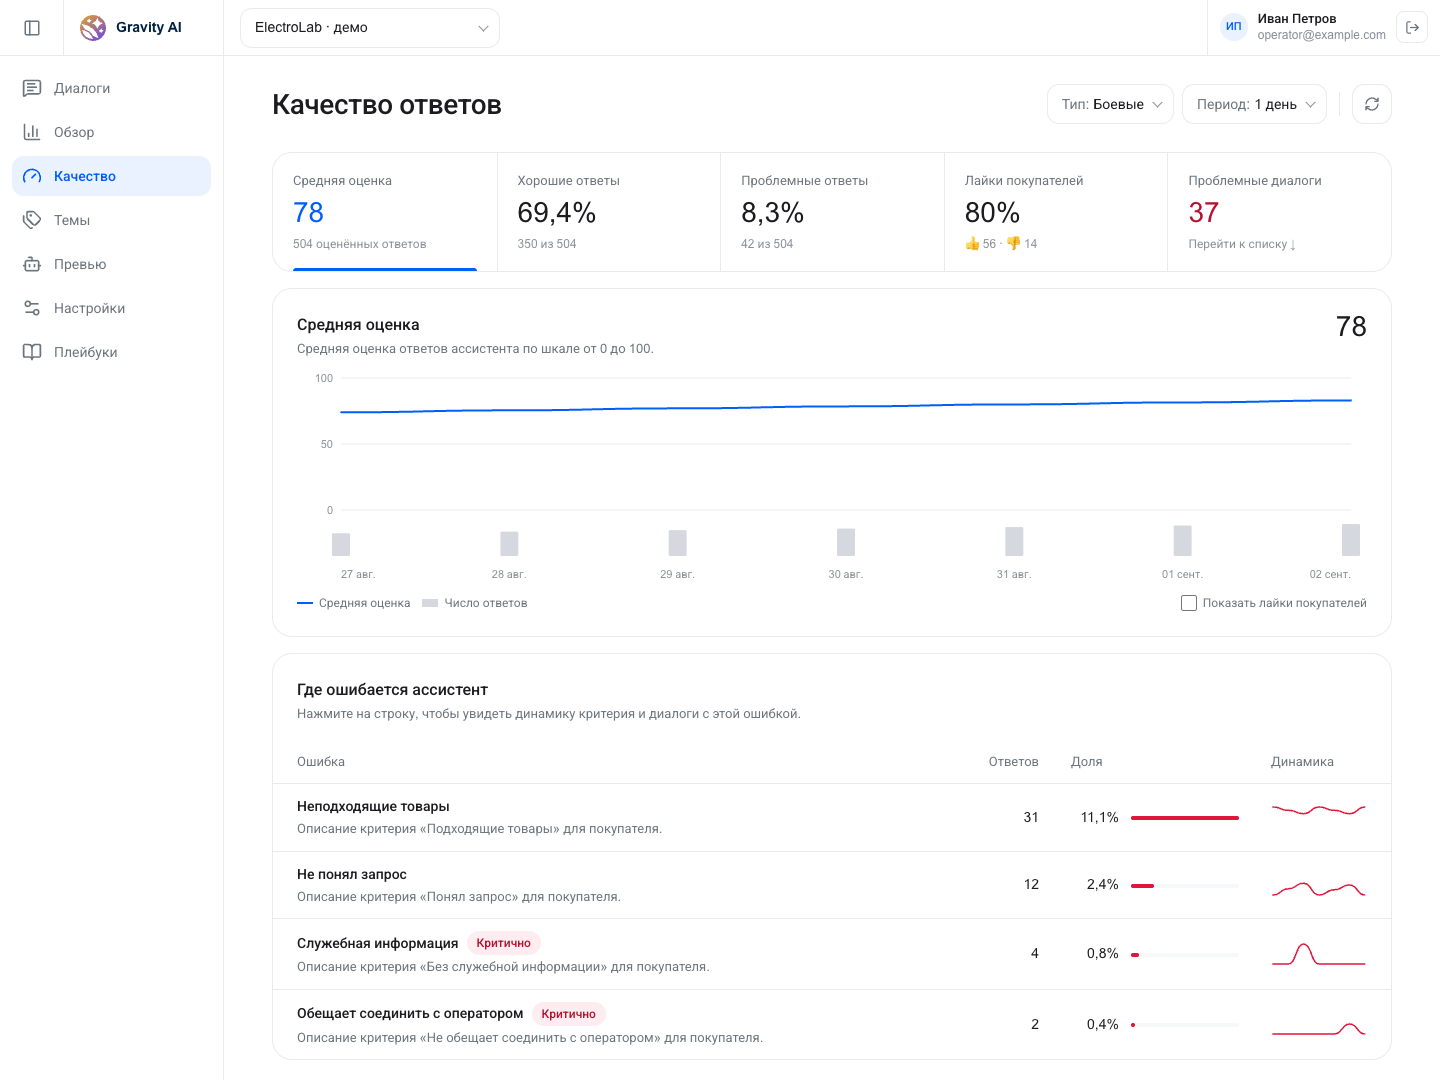Open the Обзор sidebar section
Viewport: 1440px width, 1080px height.
tap(111, 132)
